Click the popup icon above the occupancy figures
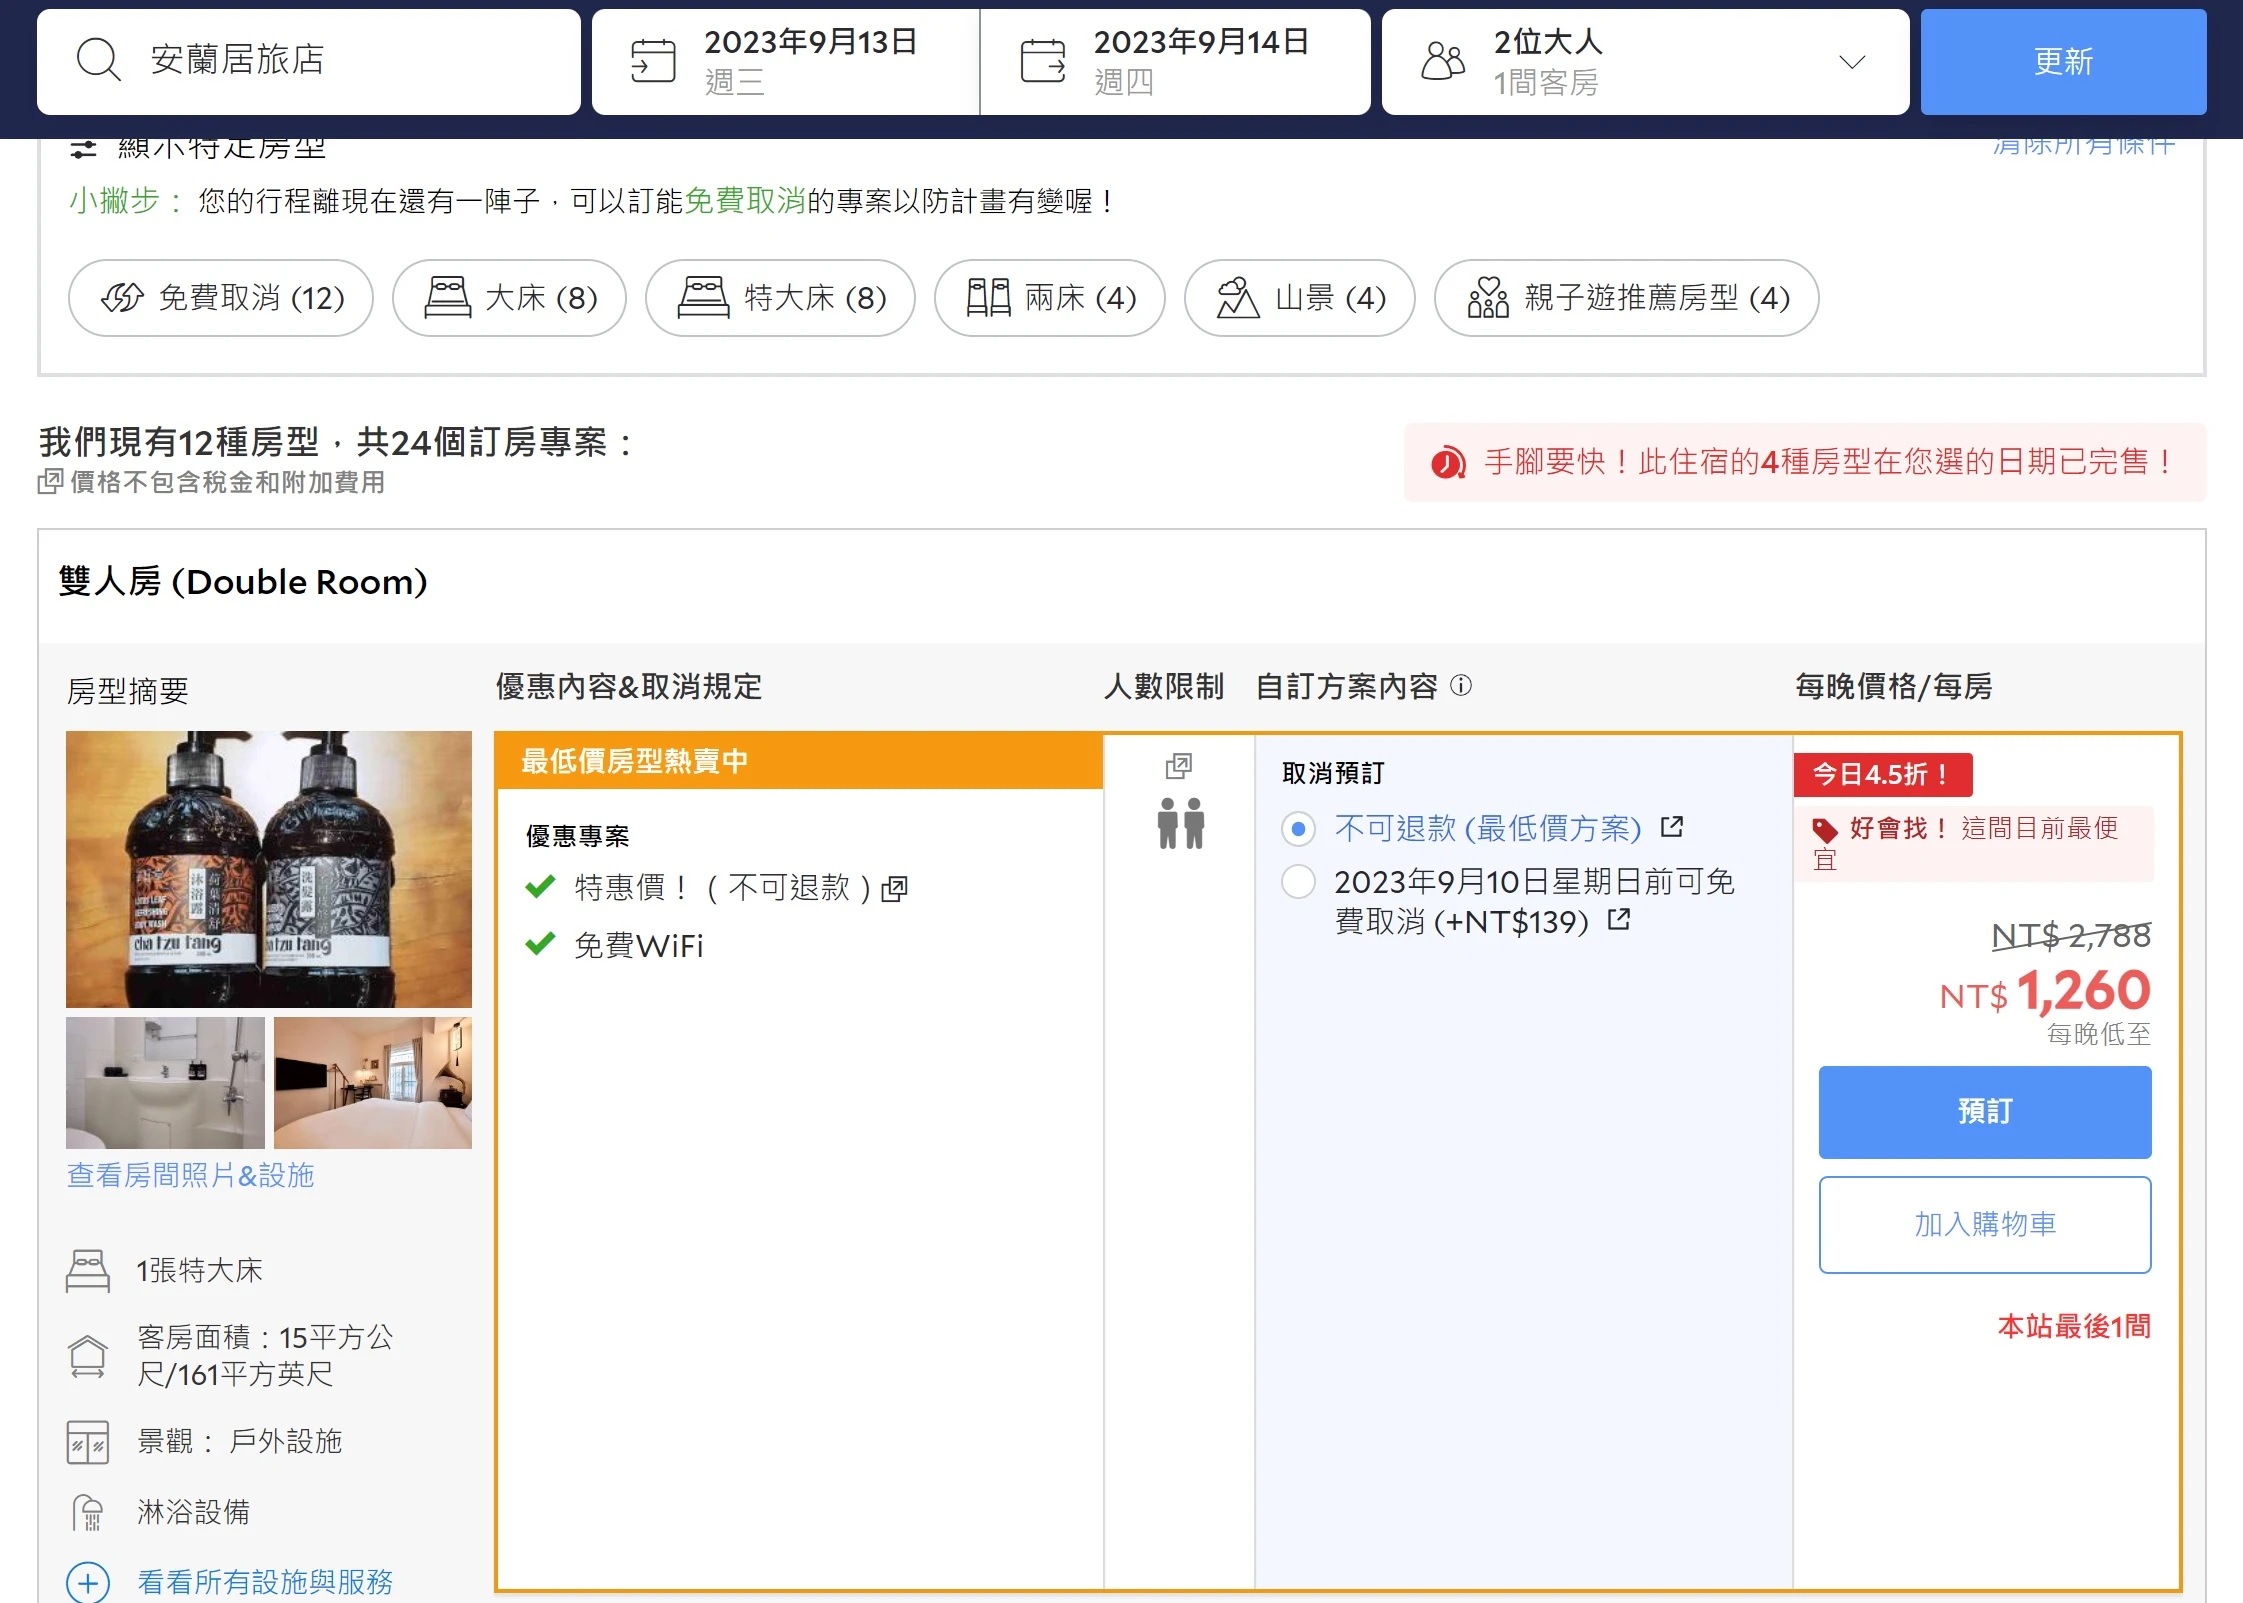 [1179, 767]
